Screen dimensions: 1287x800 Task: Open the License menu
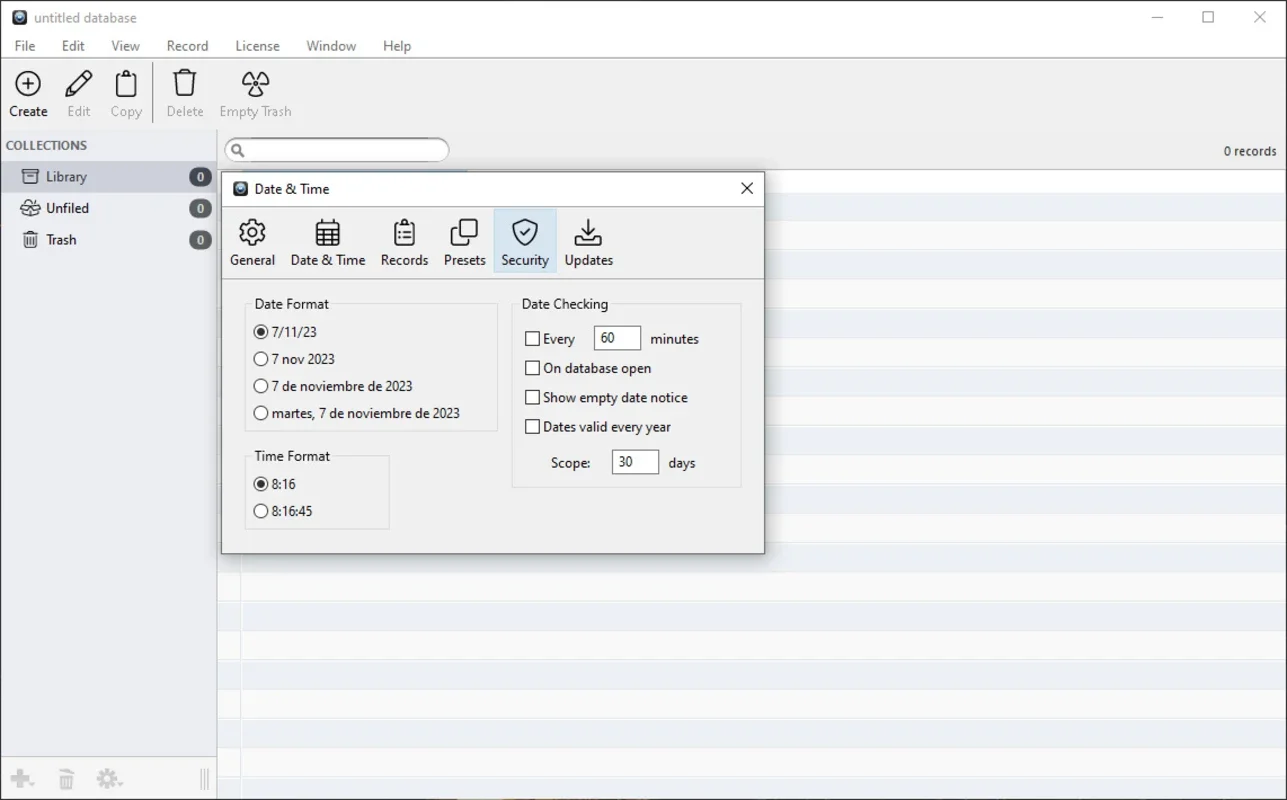(x=257, y=46)
